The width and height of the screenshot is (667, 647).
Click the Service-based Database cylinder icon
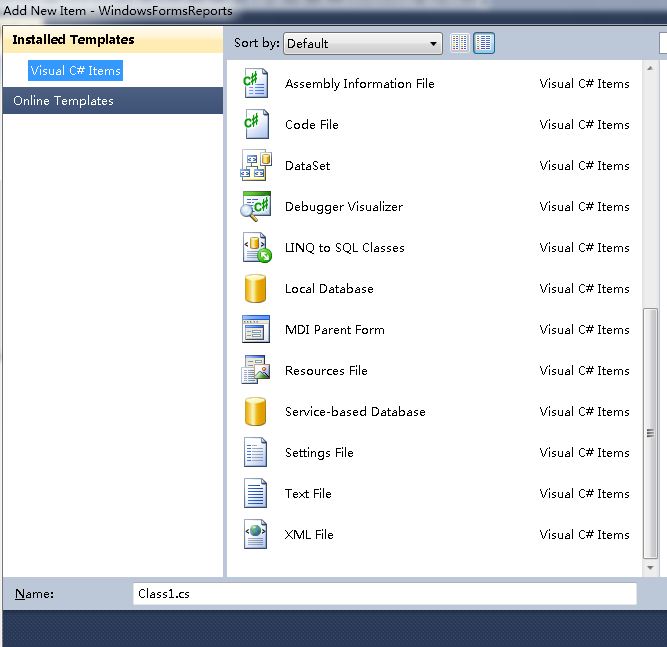pyautogui.click(x=255, y=411)
